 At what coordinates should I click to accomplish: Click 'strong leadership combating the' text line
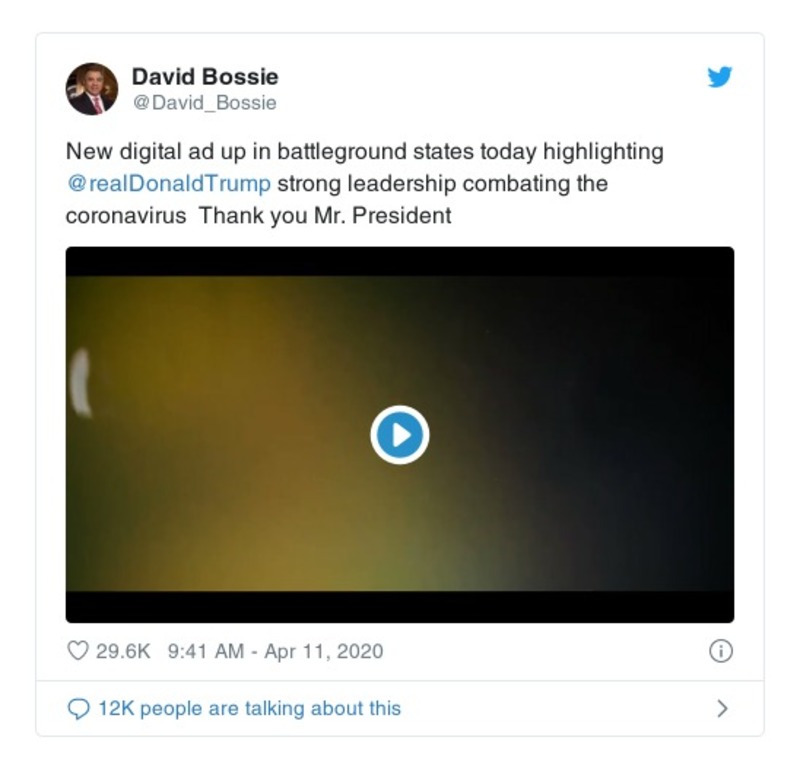point(442,183)
